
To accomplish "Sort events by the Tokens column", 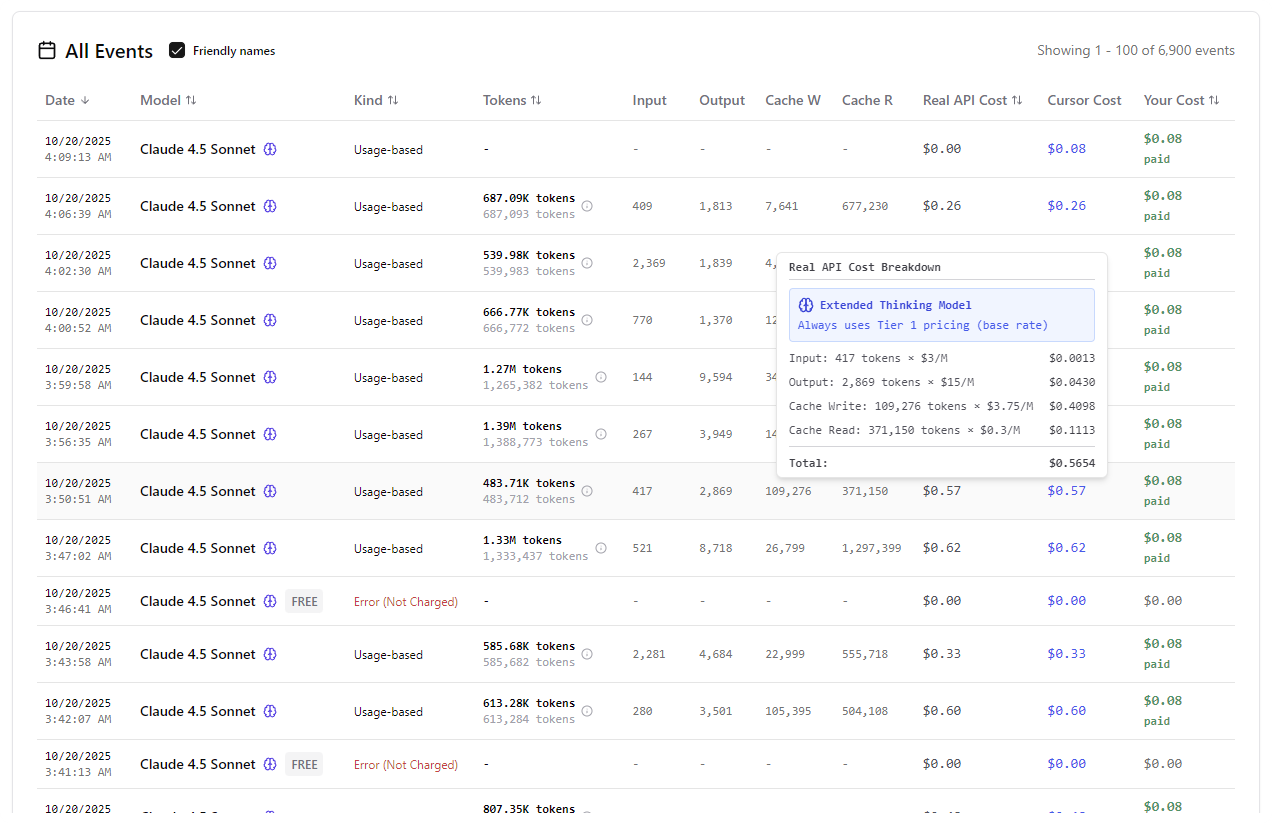I will 512,100.
